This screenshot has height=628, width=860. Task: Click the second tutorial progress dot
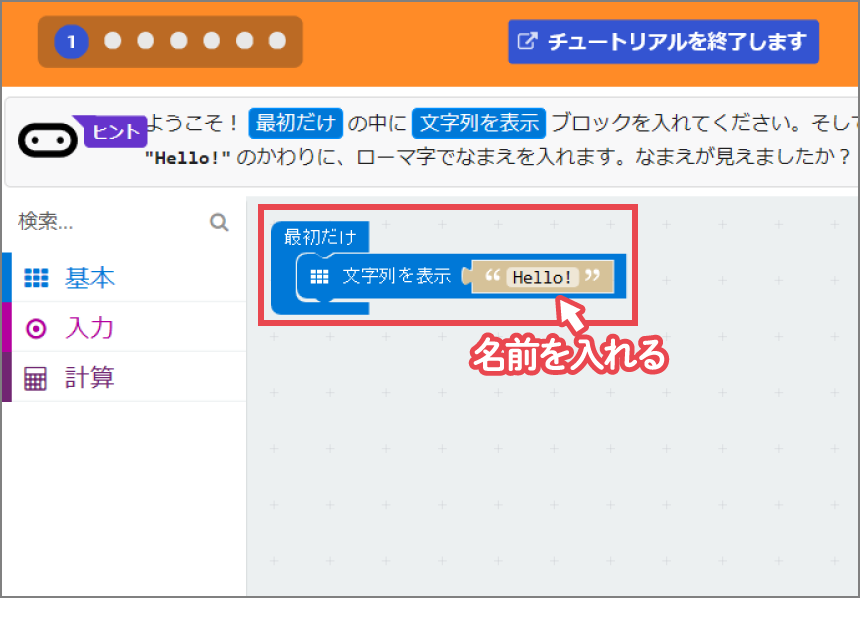tap(112, 41)
